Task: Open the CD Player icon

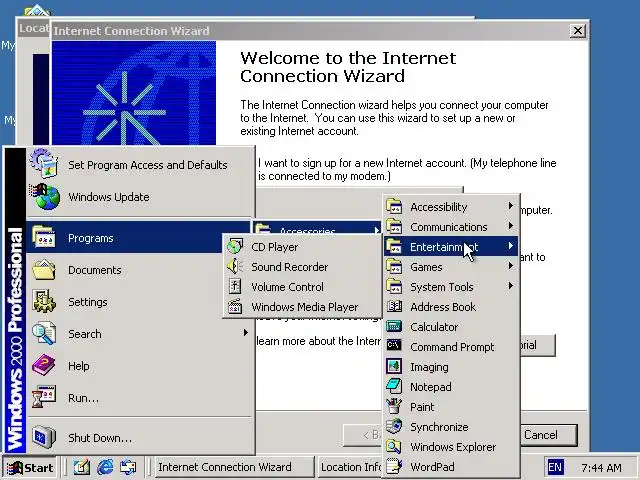Action: (235, 247)
